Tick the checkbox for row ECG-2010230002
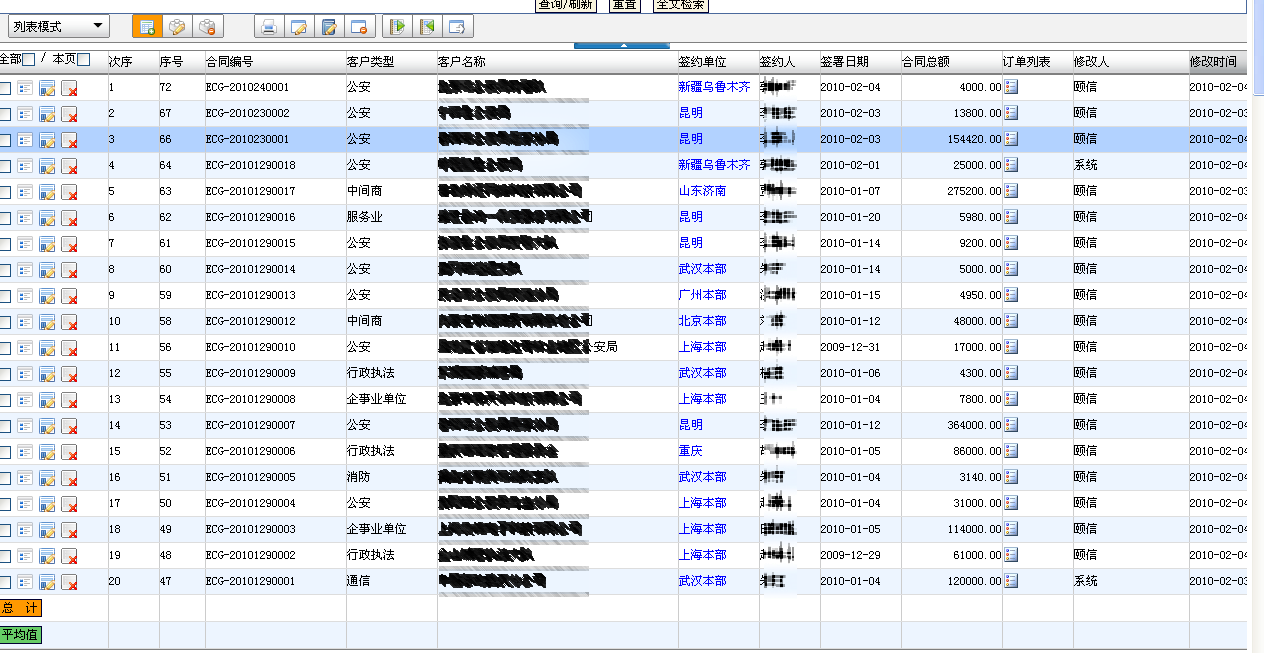 (5, 114)
